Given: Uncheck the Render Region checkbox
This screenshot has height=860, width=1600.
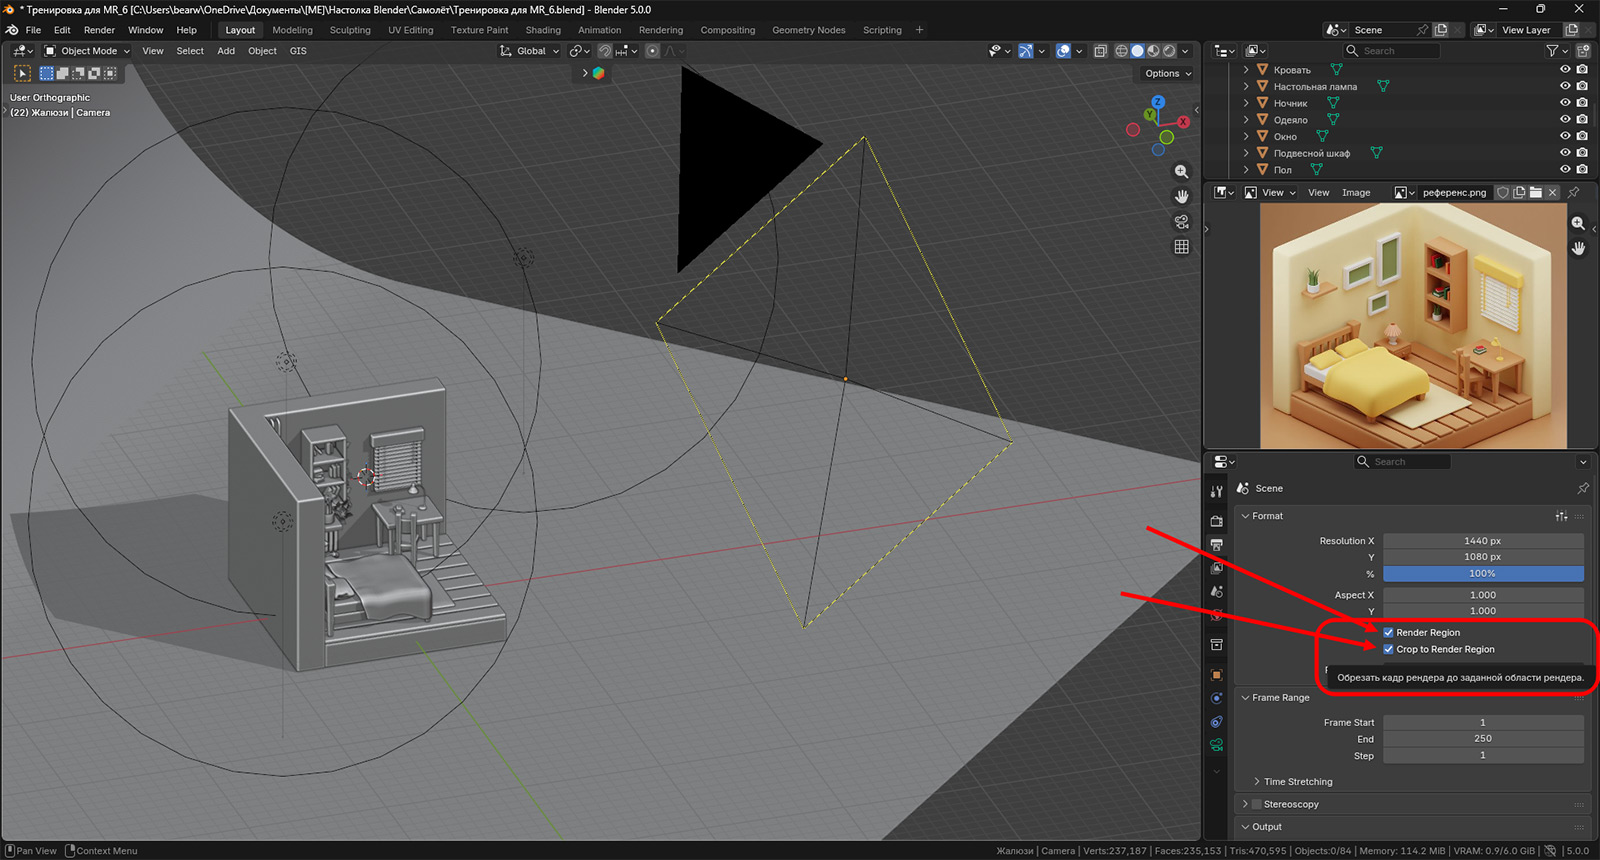Looking at the screenshot, I should pos(1388,632).
